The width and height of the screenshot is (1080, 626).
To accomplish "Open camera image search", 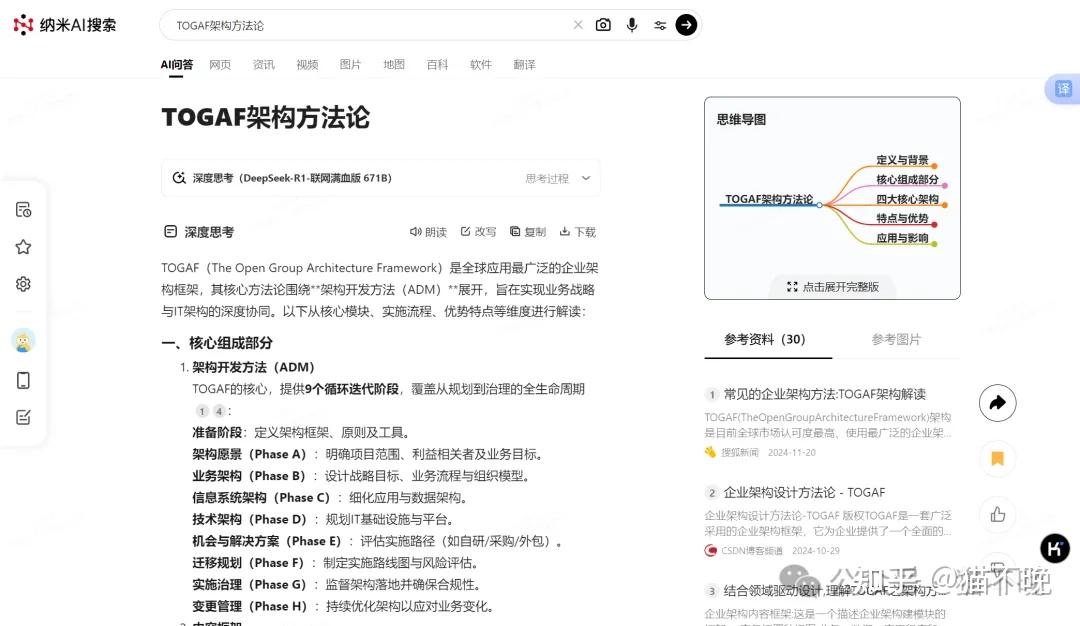I will tap(603, 25).
